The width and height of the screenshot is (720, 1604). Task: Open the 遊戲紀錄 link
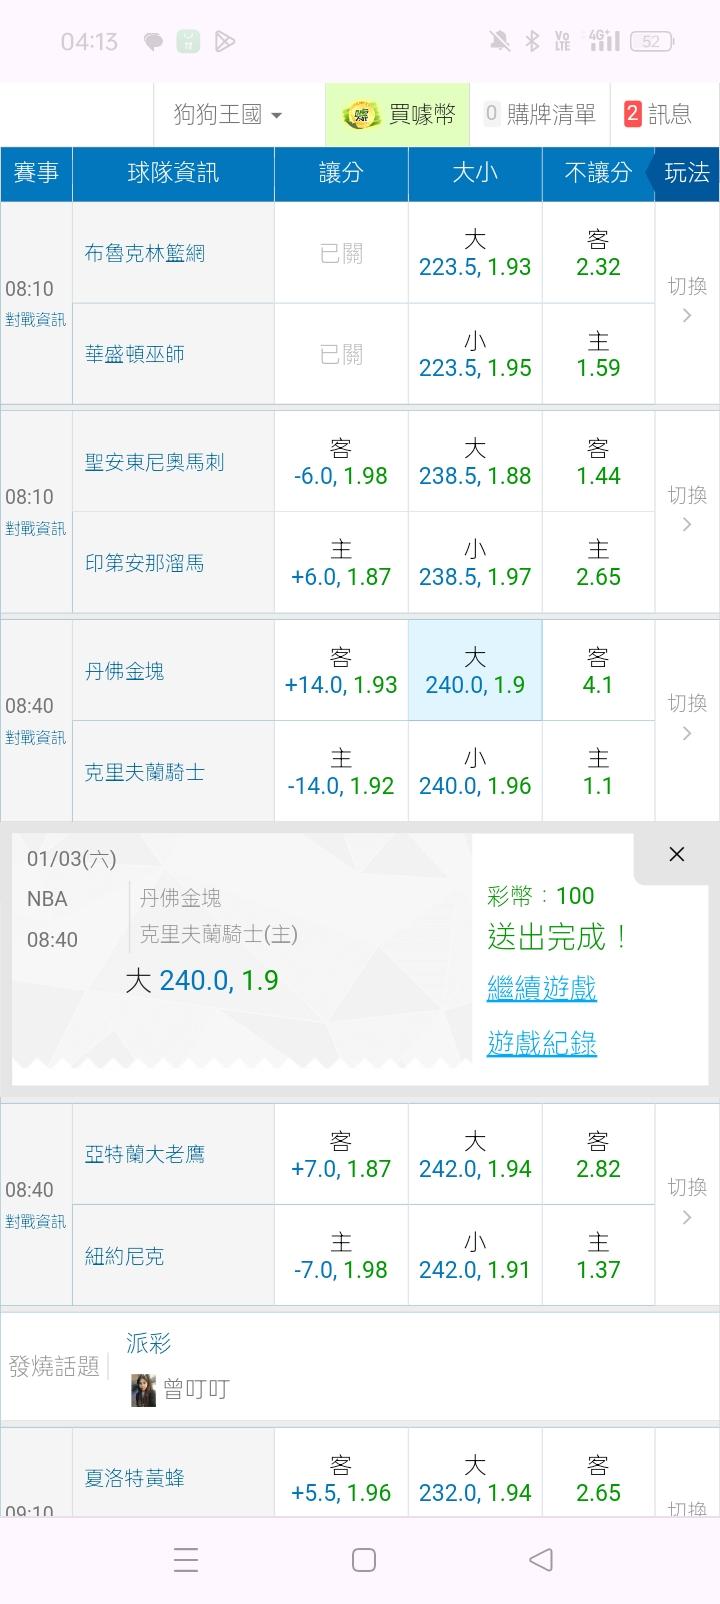(542, 1043)
